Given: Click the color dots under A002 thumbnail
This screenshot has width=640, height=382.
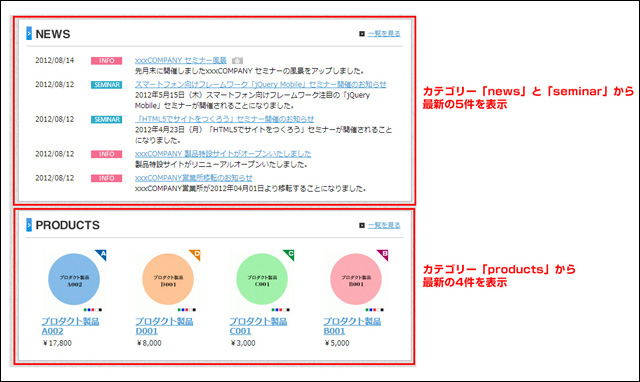Looking at the screenshot, I should [x=93, y=310].
